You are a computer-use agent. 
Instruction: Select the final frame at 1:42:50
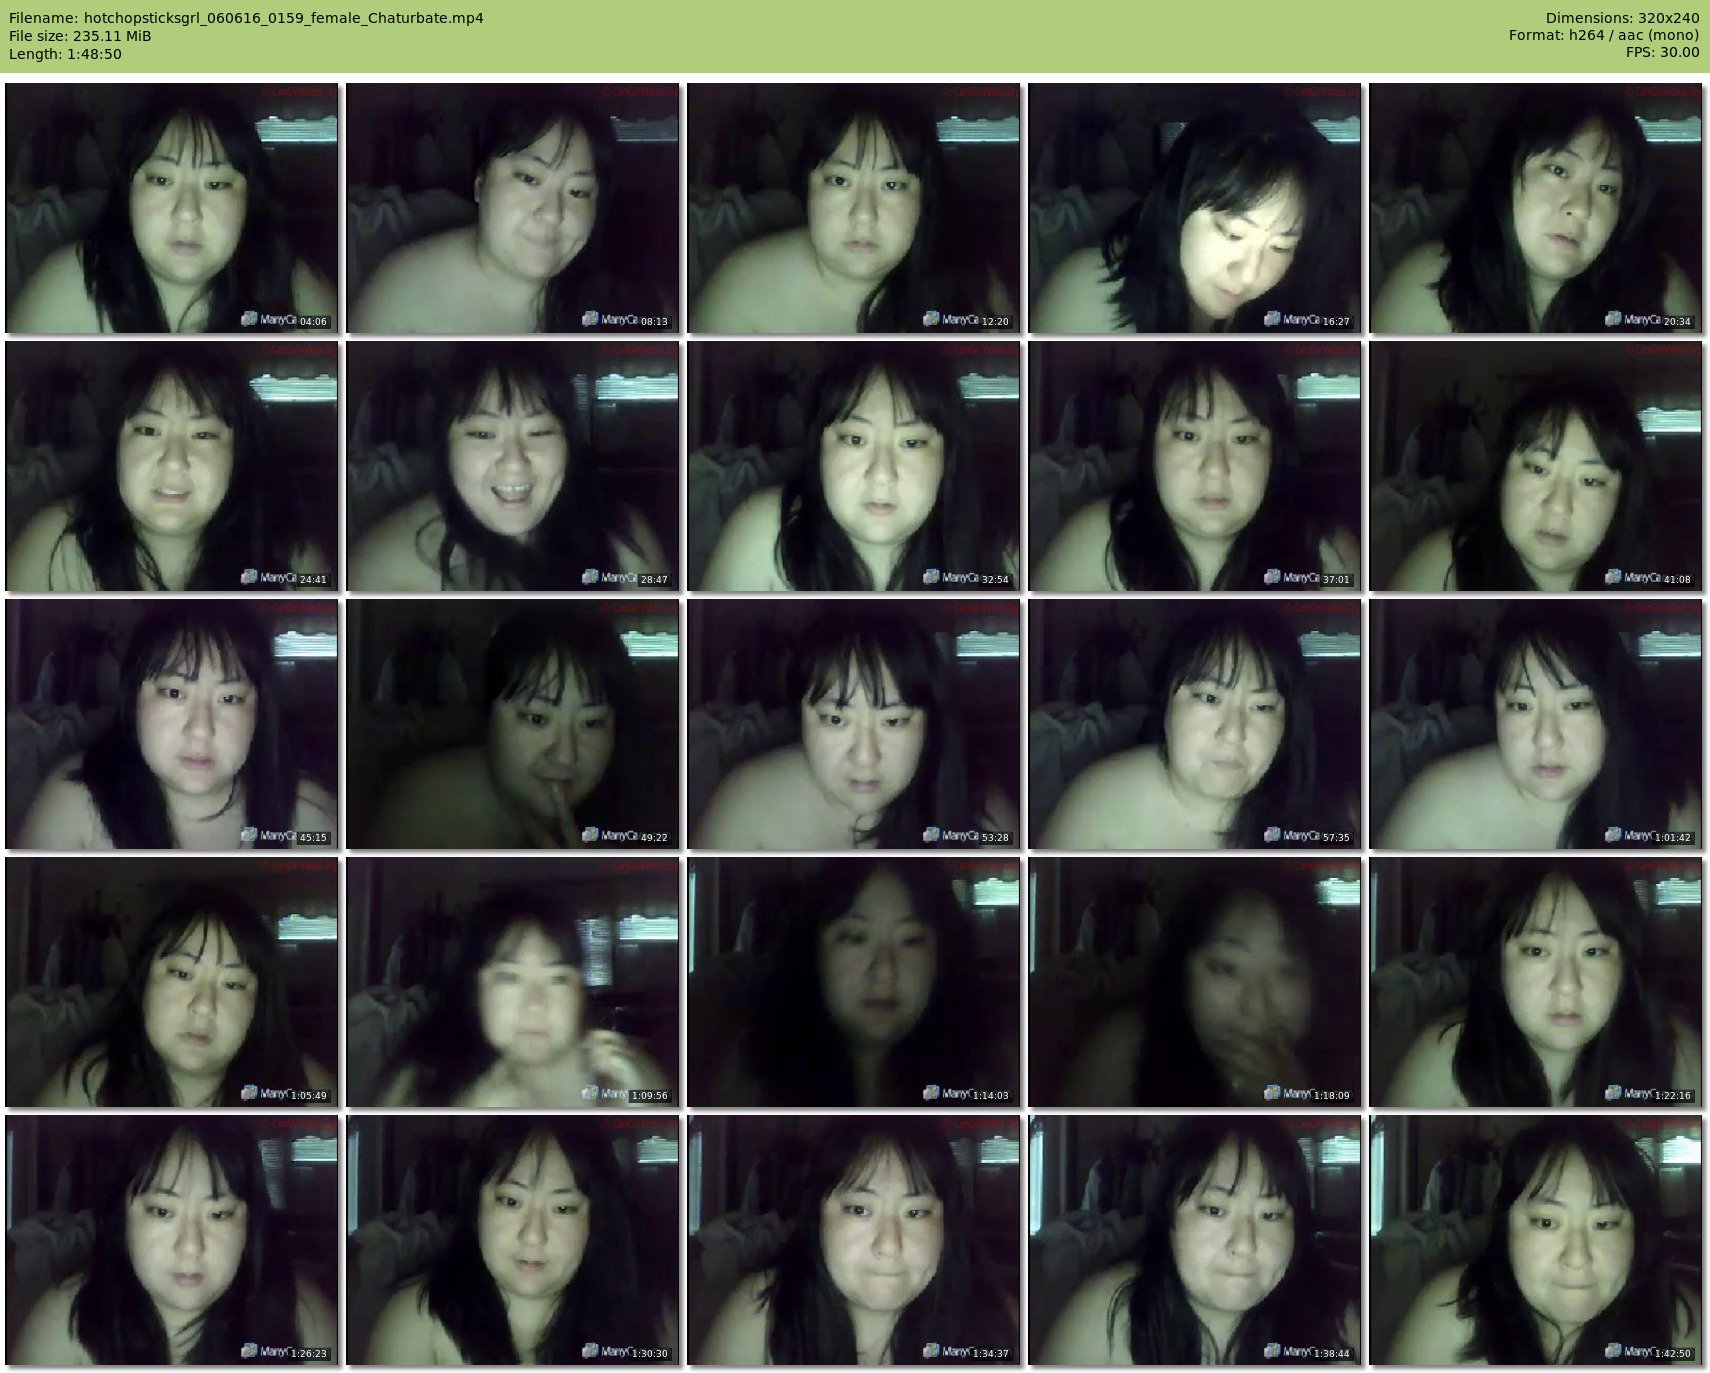tap(1536, 1240)
